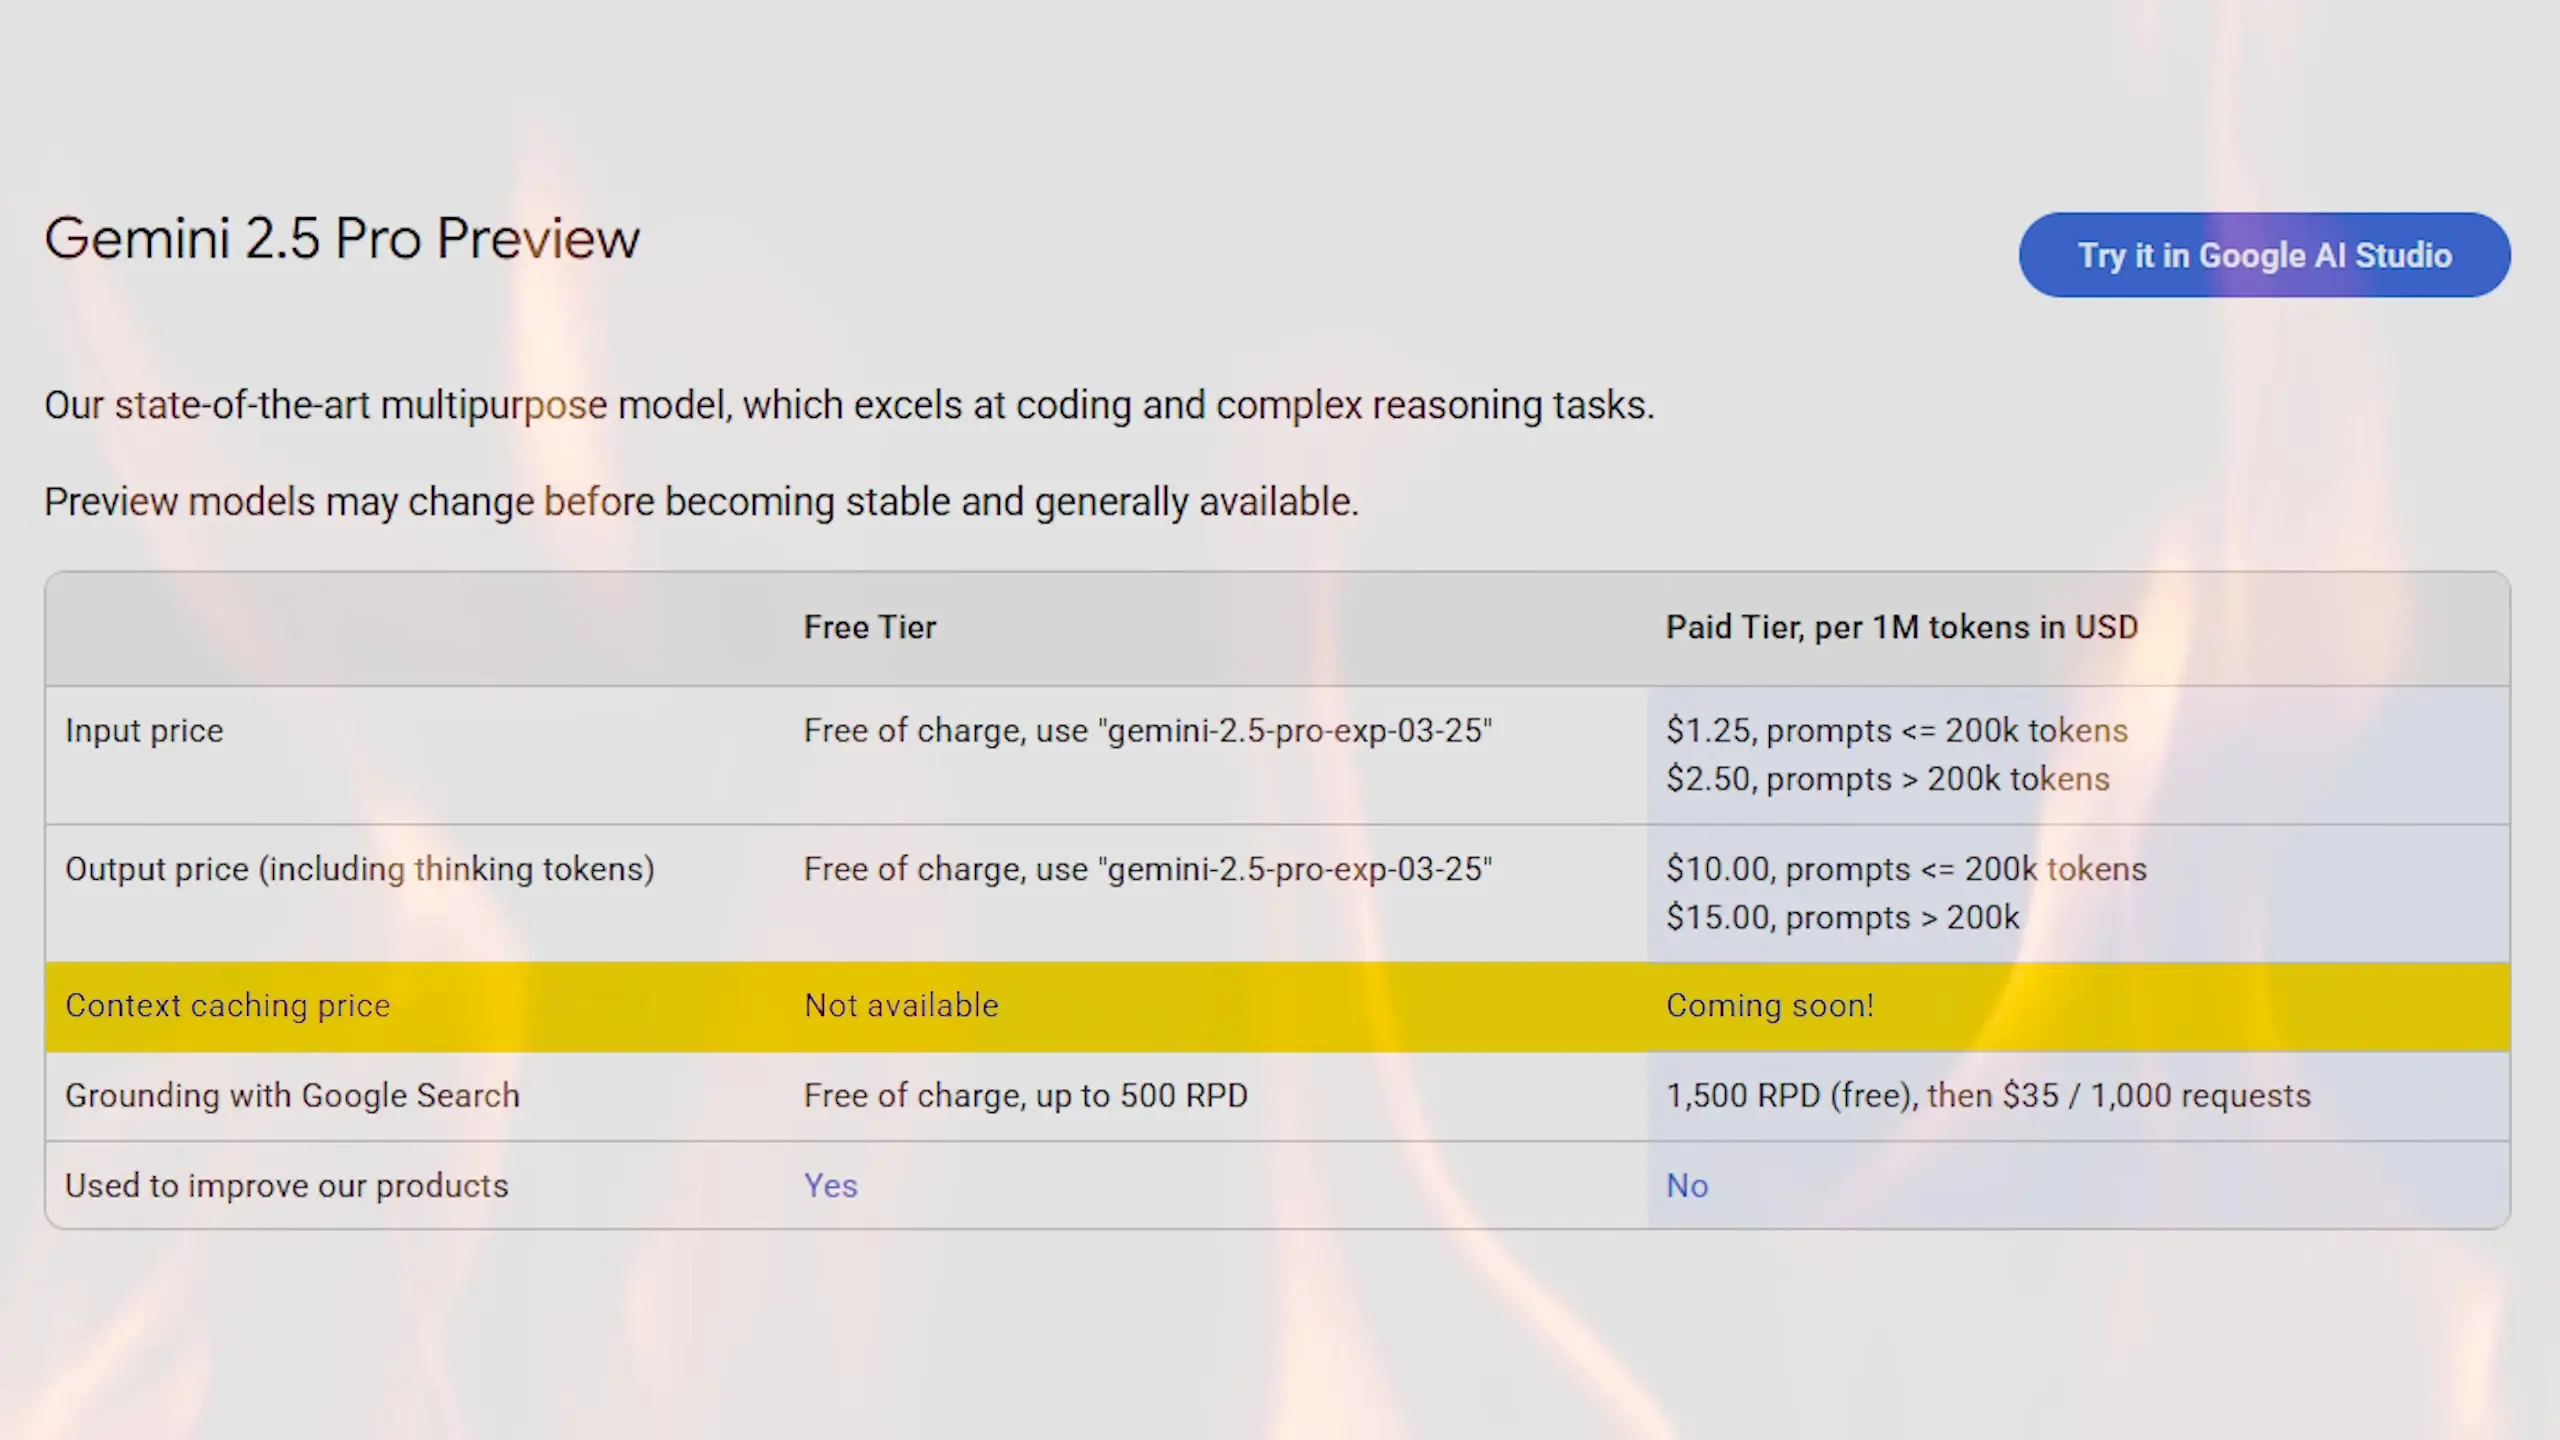The height and width of the screenshot is (1440, 2560).
Task: Click the Coming soon! cell
Action: tap(1770, 1005)
